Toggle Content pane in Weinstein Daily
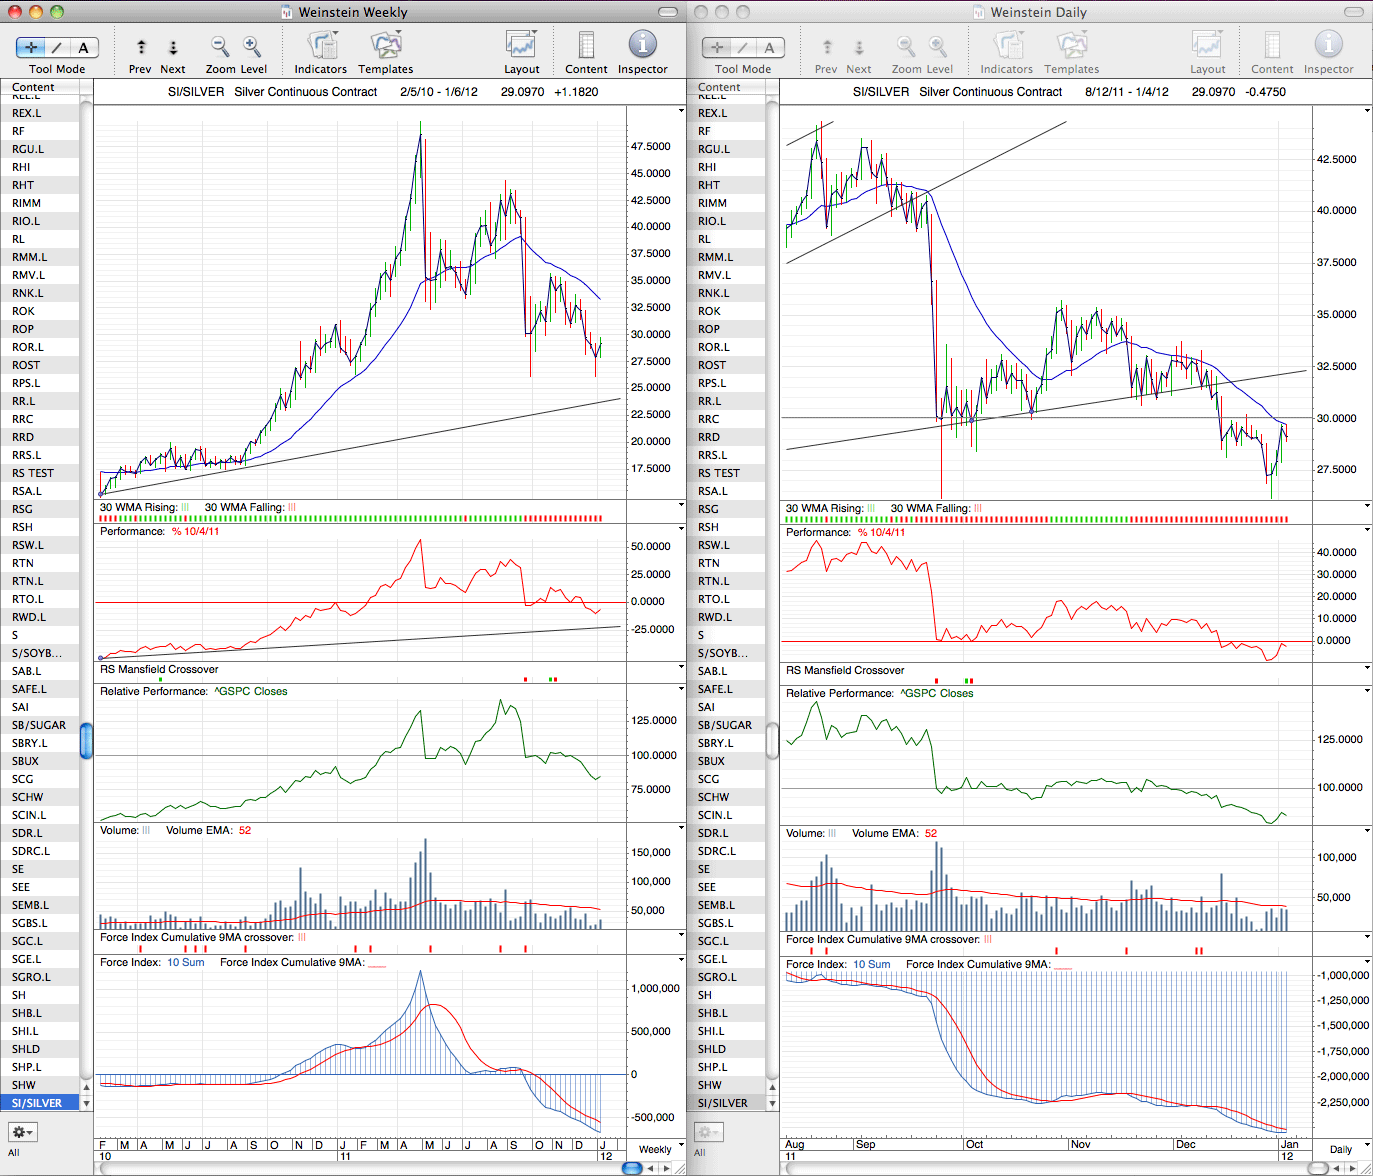This screenshot has height=1176, width=1373. (x=1272, y=52)
